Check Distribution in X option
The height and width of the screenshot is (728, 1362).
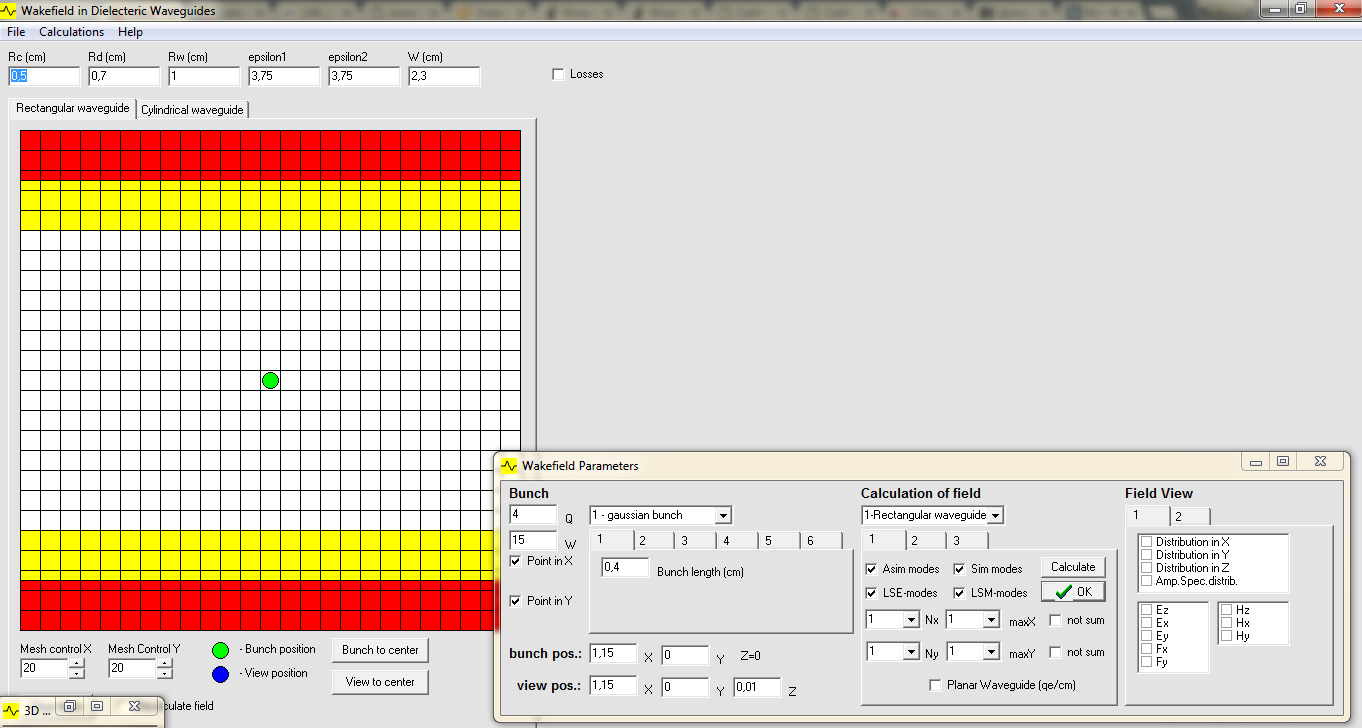pos(1147,542)
